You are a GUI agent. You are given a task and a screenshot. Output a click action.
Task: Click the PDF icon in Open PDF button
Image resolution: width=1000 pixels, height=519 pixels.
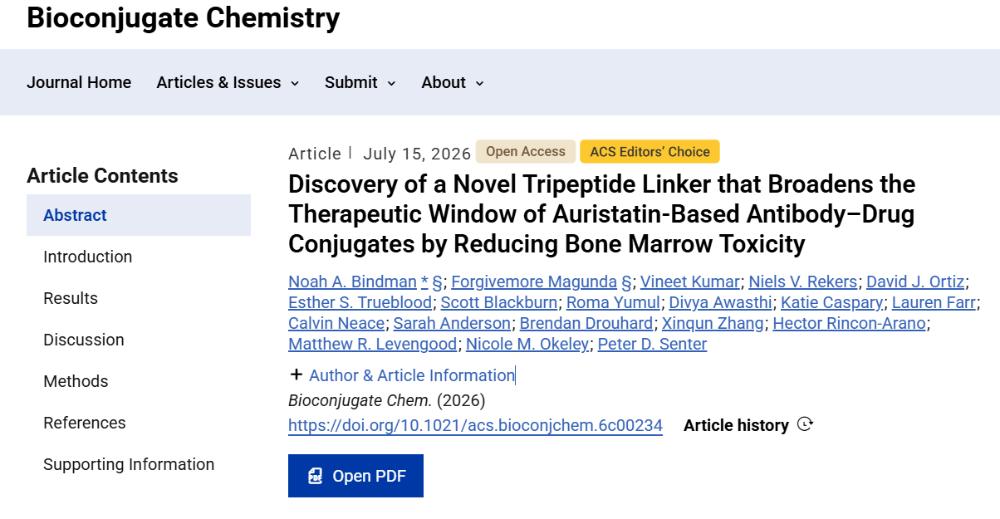tap(315, 476)
